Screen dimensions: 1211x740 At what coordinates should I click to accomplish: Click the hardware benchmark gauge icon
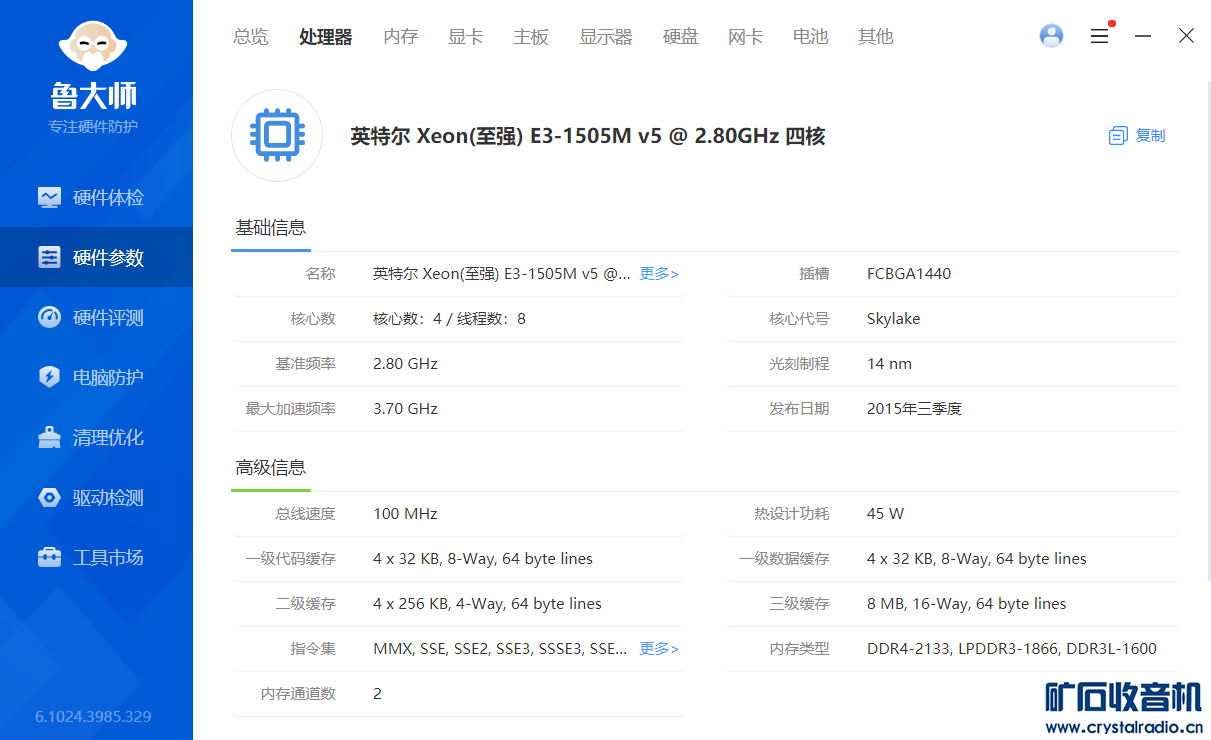point(49,317)
